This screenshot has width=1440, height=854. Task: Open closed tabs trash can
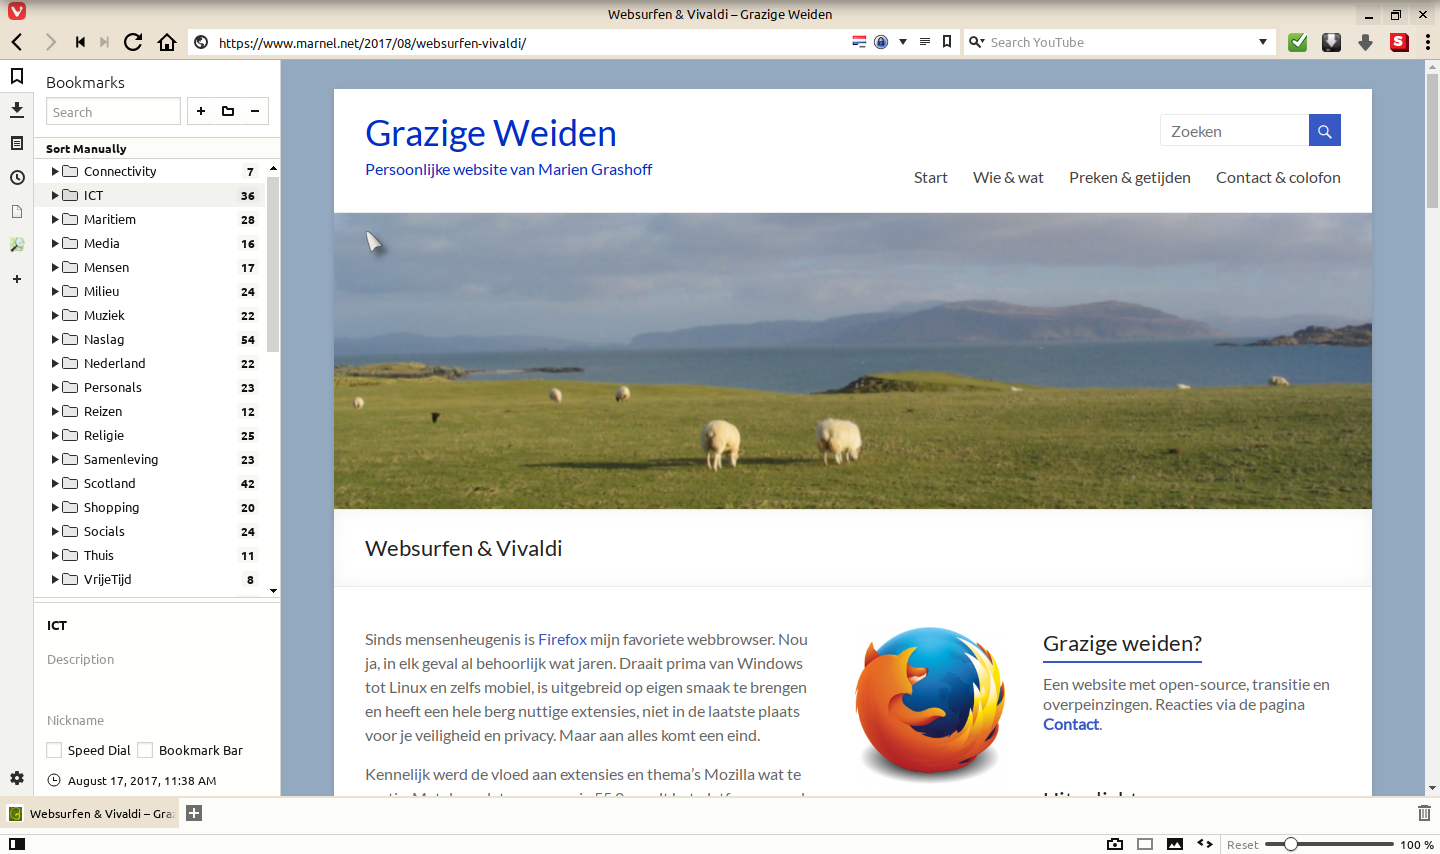click(x=1424, y=813)
